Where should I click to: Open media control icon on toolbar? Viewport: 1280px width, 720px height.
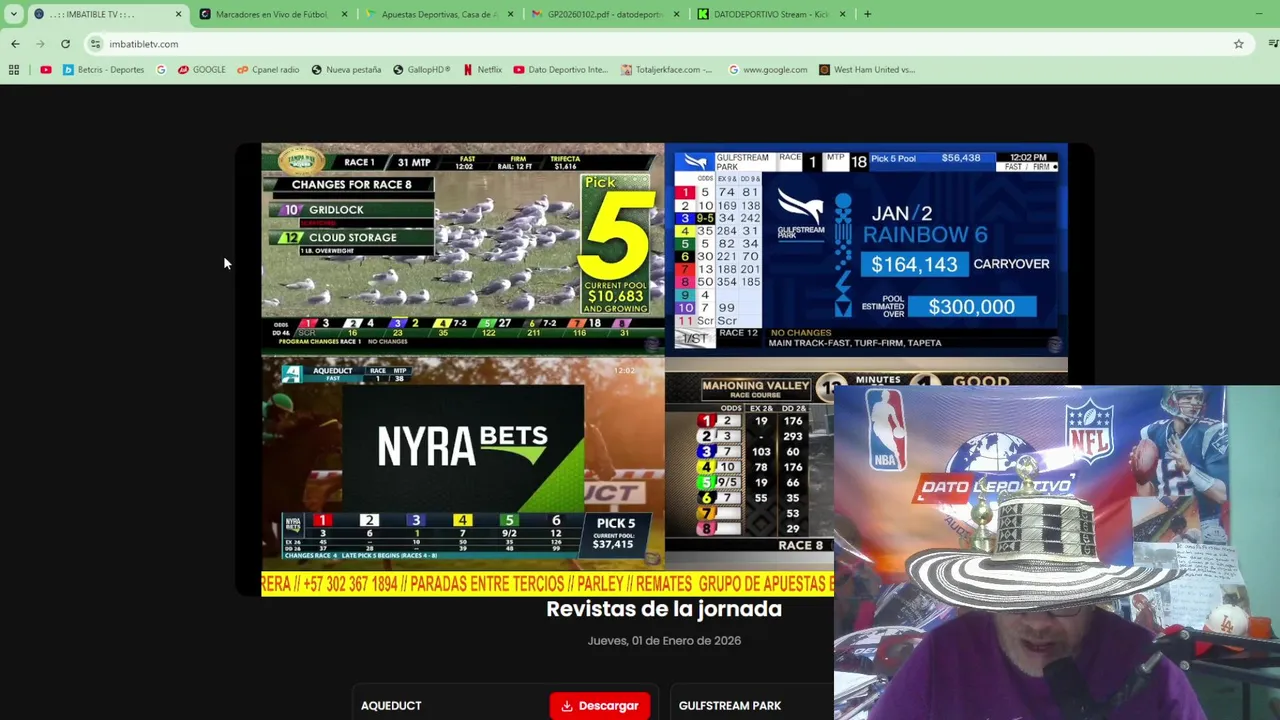1272,44
